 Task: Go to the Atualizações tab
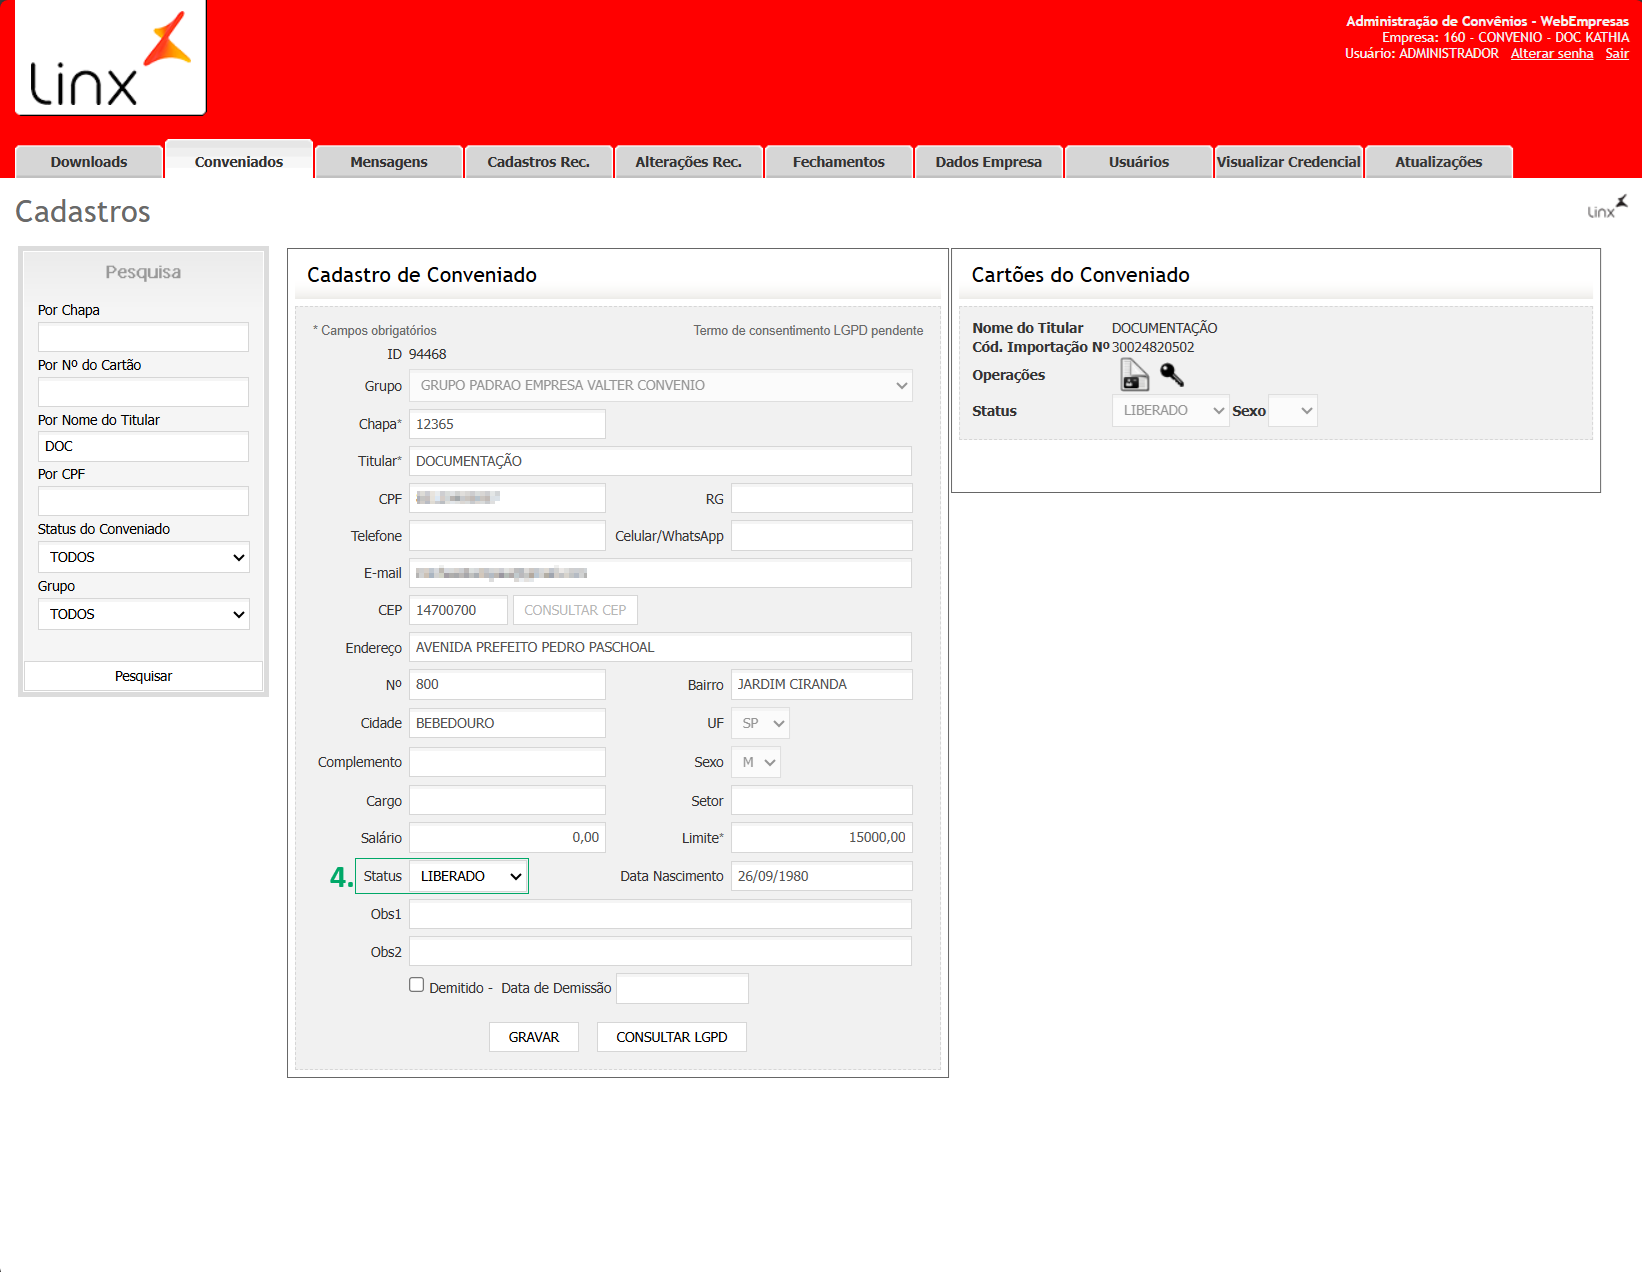[1439, 162]
